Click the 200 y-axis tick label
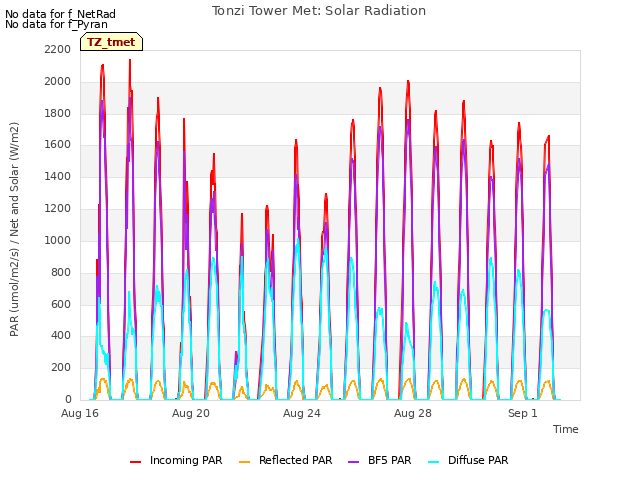This screenshot has width=640, height=480. tap(61, 368)
